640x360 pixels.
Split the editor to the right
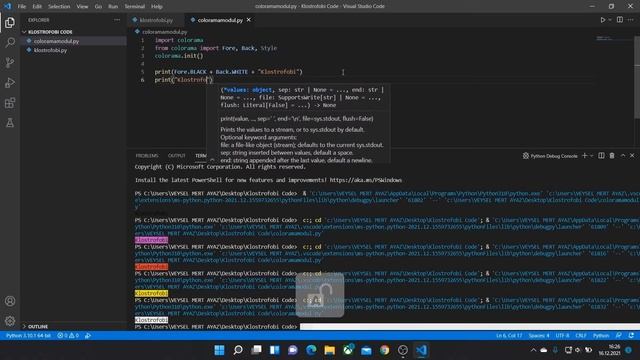click(x=620, y=20)
